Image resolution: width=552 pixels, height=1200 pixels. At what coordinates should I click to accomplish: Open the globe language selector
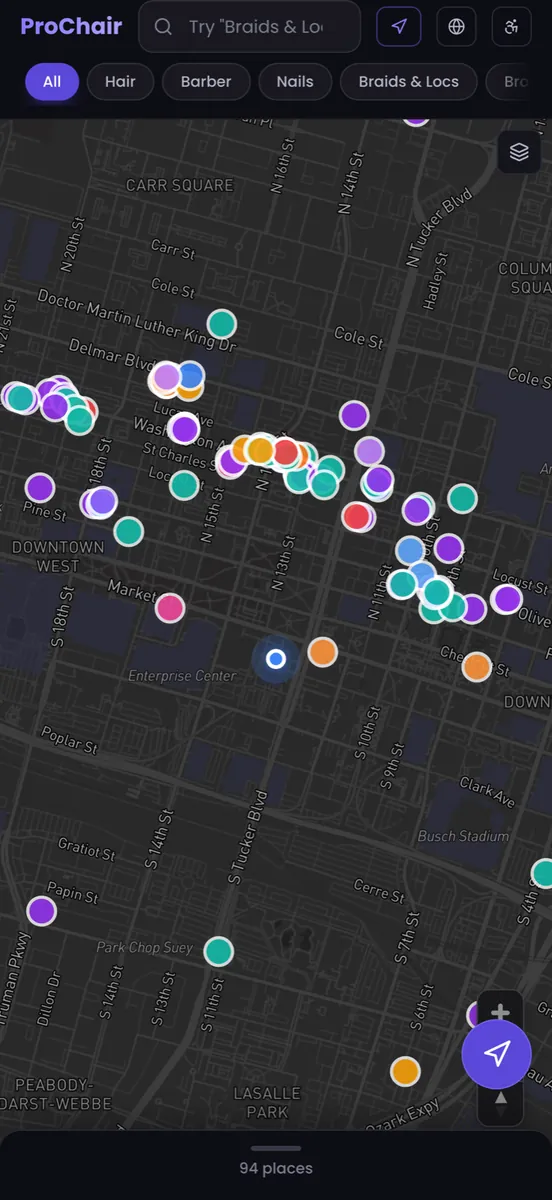click(456, 26)
